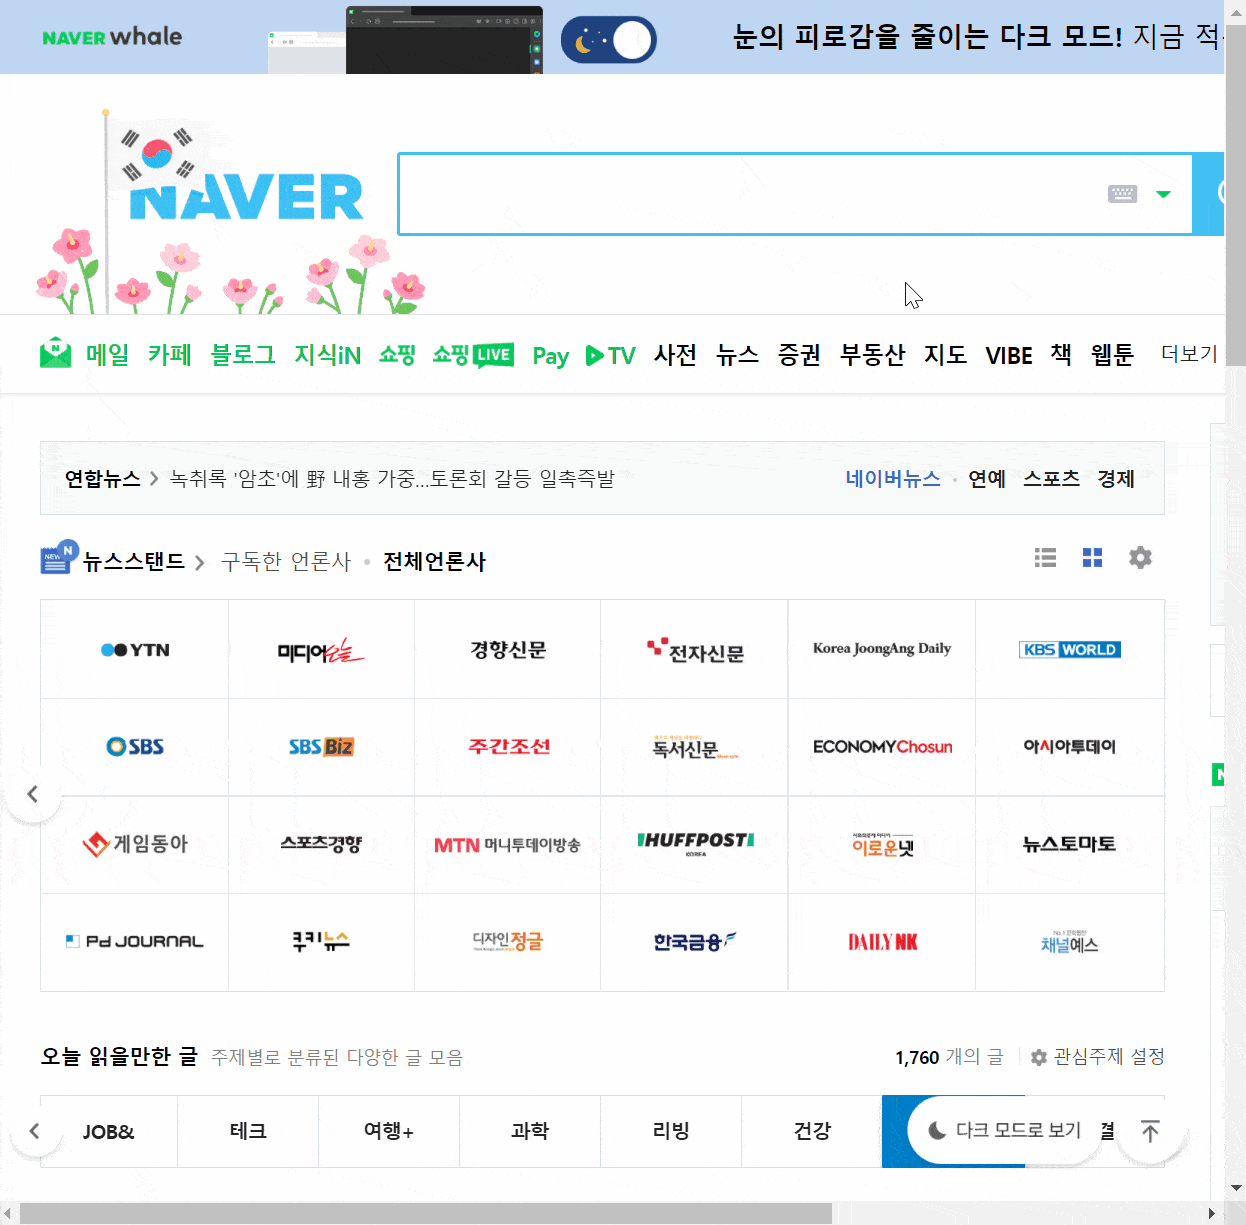
Task: Click the 뉴스스탠드 newspaper icon
Action: tap(58, 557)
